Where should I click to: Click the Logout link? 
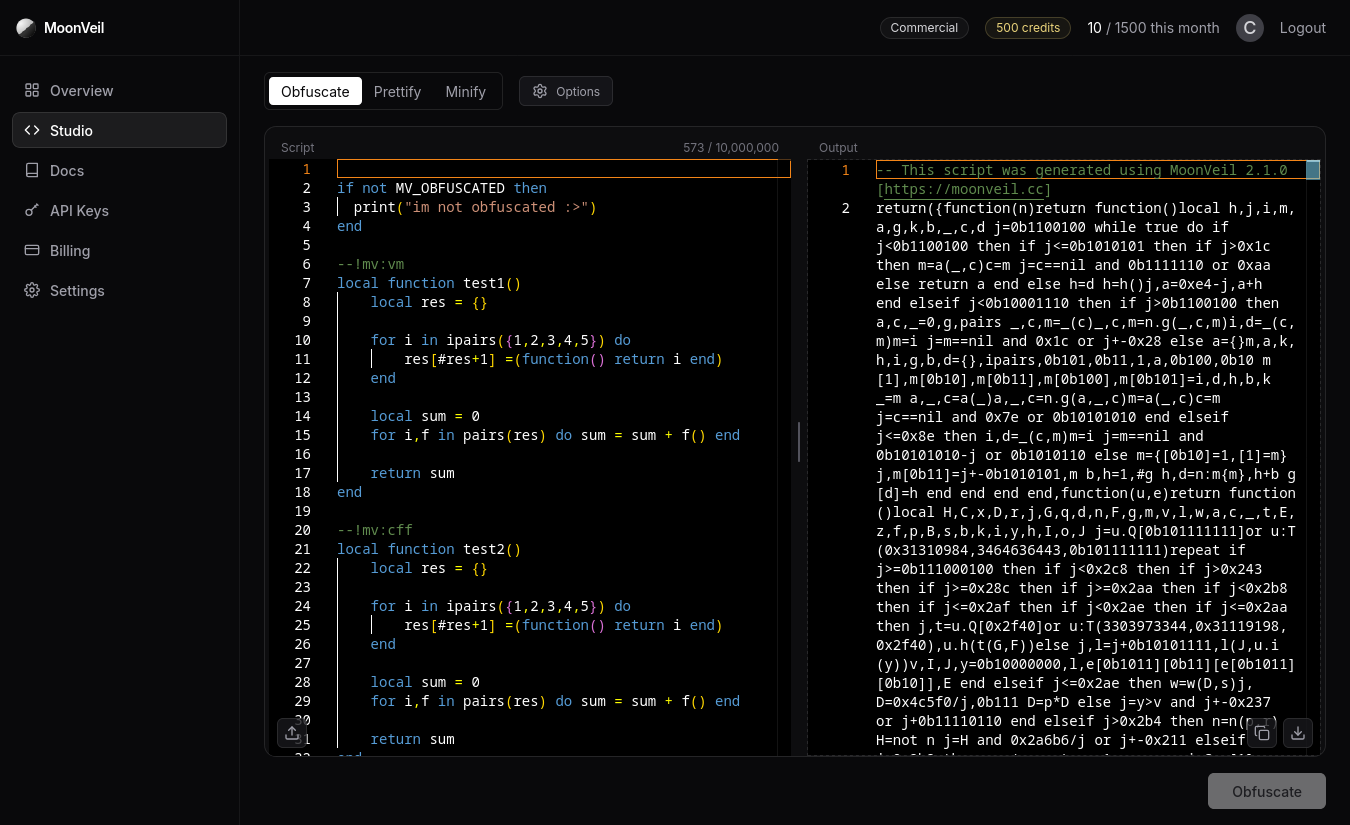click(1303, 28)
